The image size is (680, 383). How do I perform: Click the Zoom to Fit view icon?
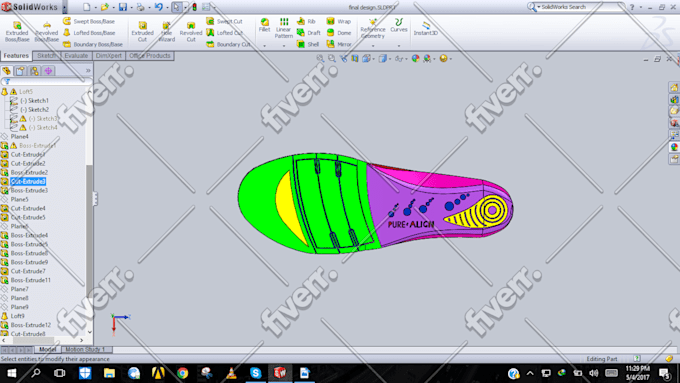click(x=320, y=58)
